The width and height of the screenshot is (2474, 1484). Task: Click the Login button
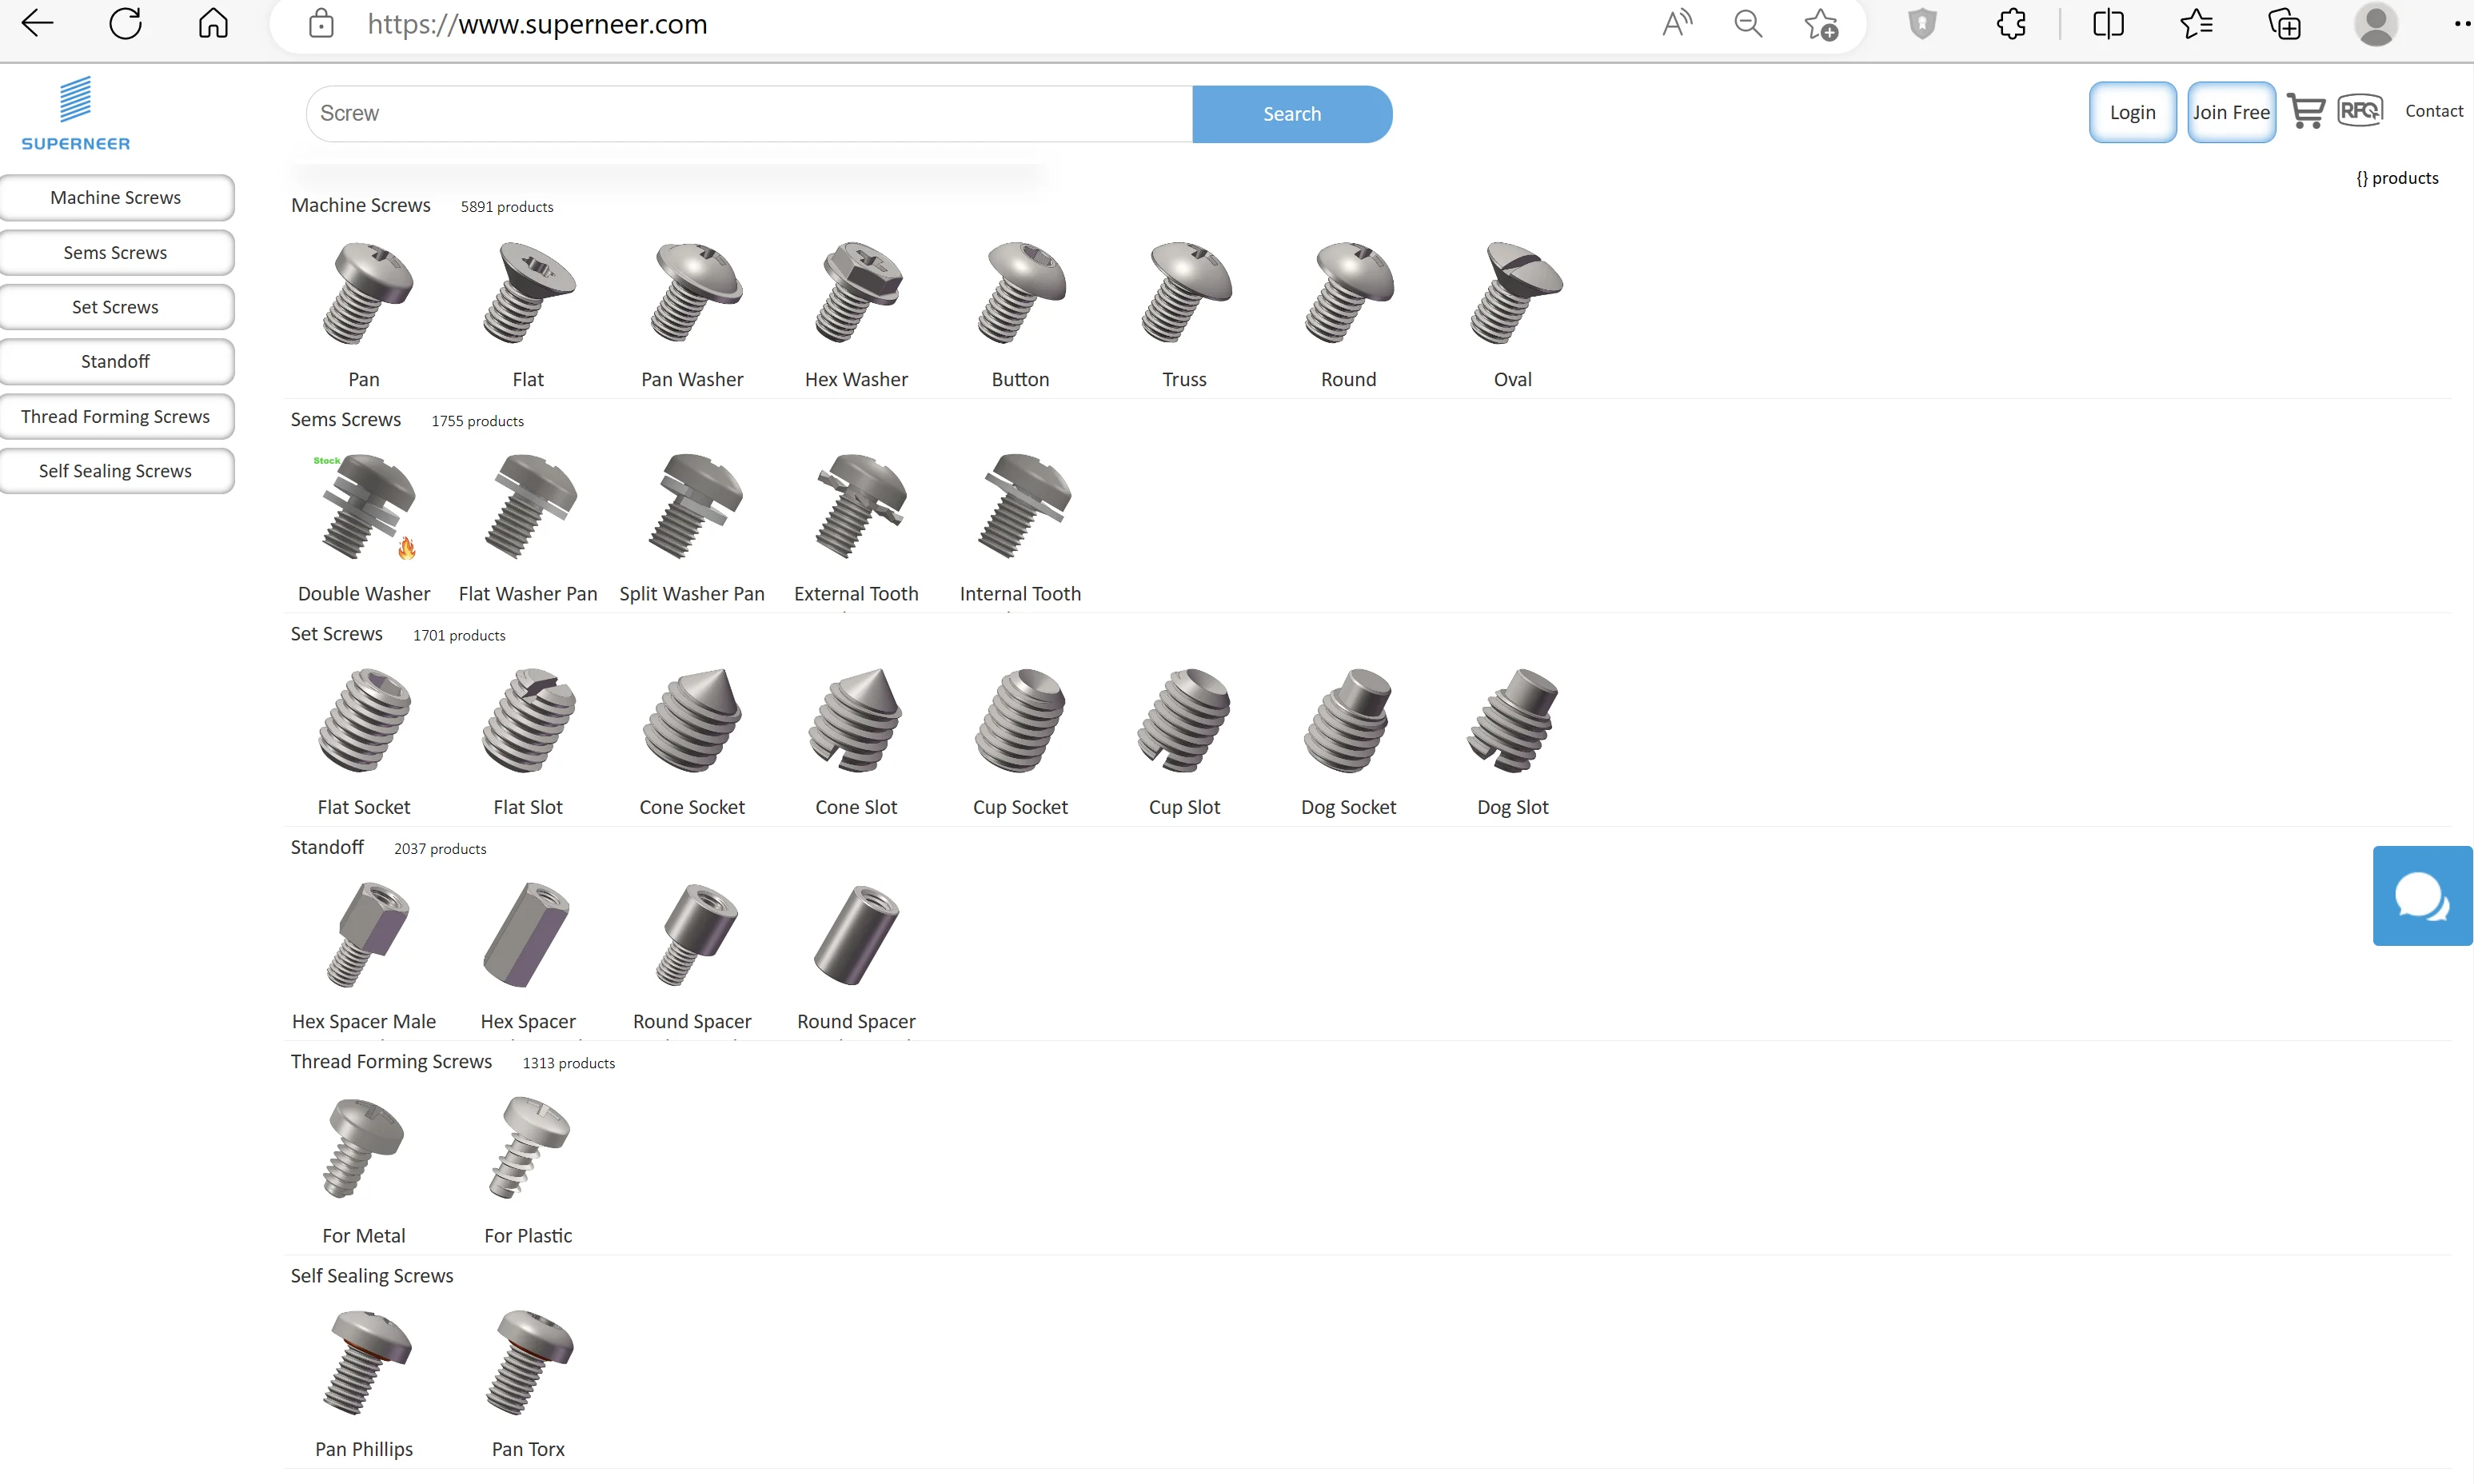[2132, 113]
